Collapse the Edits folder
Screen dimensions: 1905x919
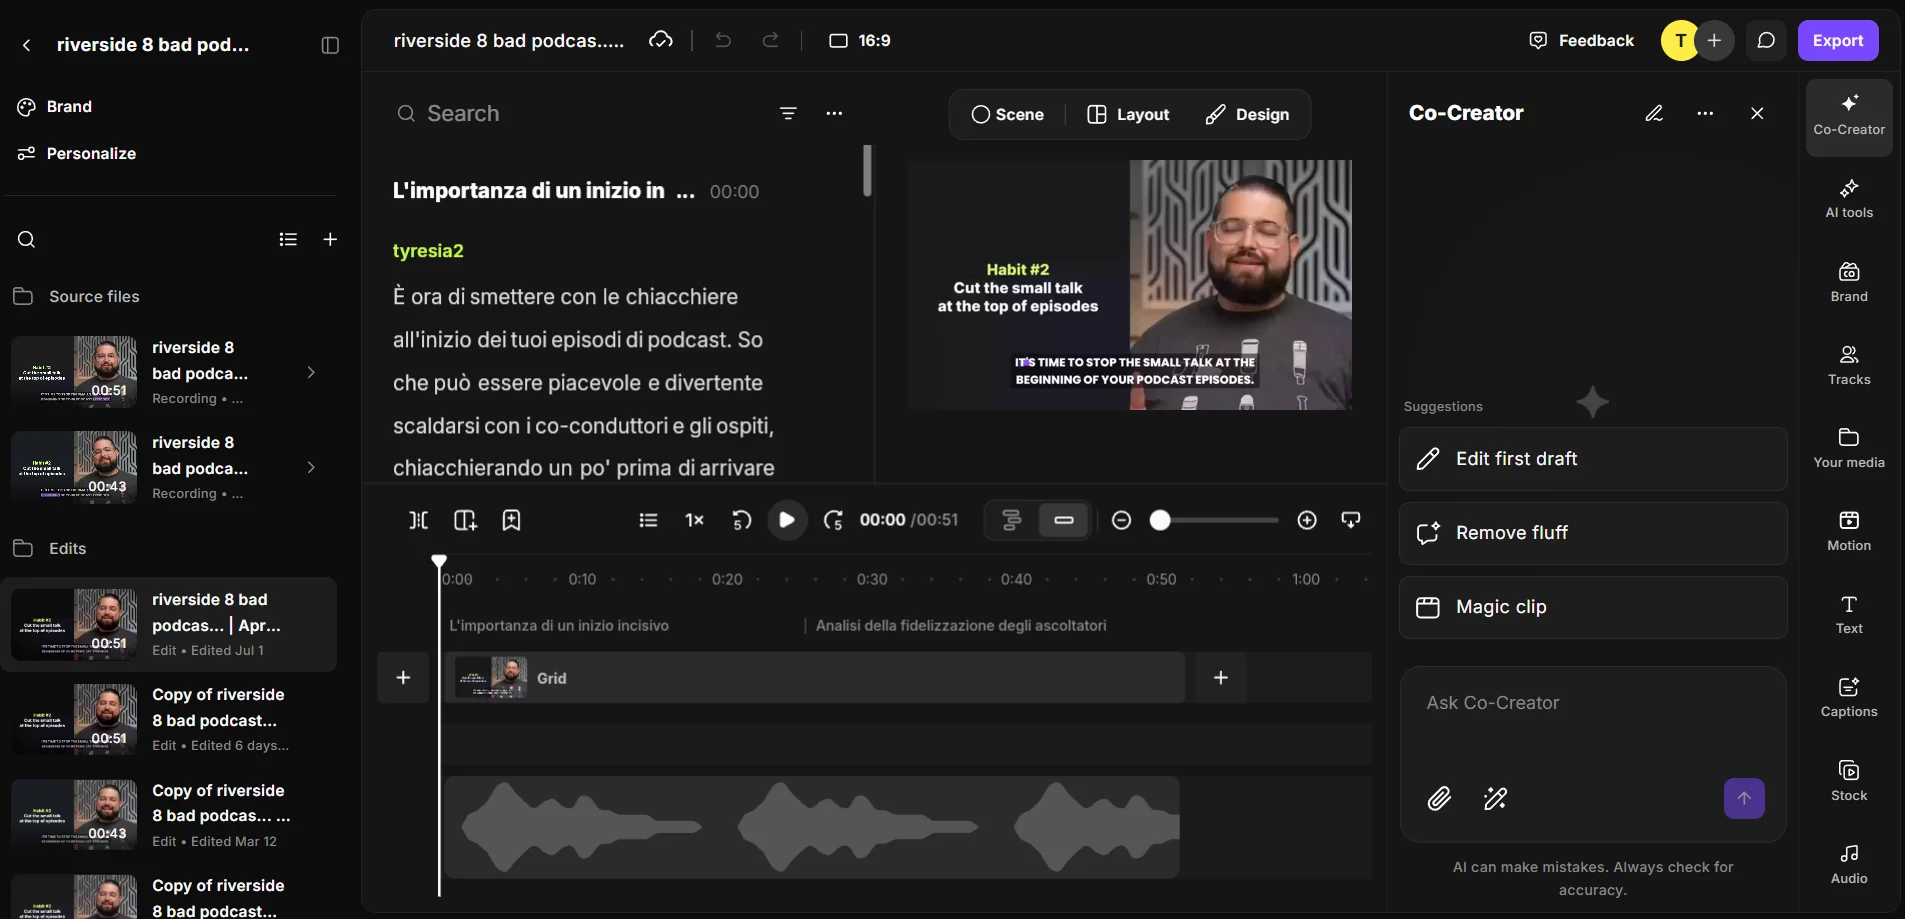50,548
